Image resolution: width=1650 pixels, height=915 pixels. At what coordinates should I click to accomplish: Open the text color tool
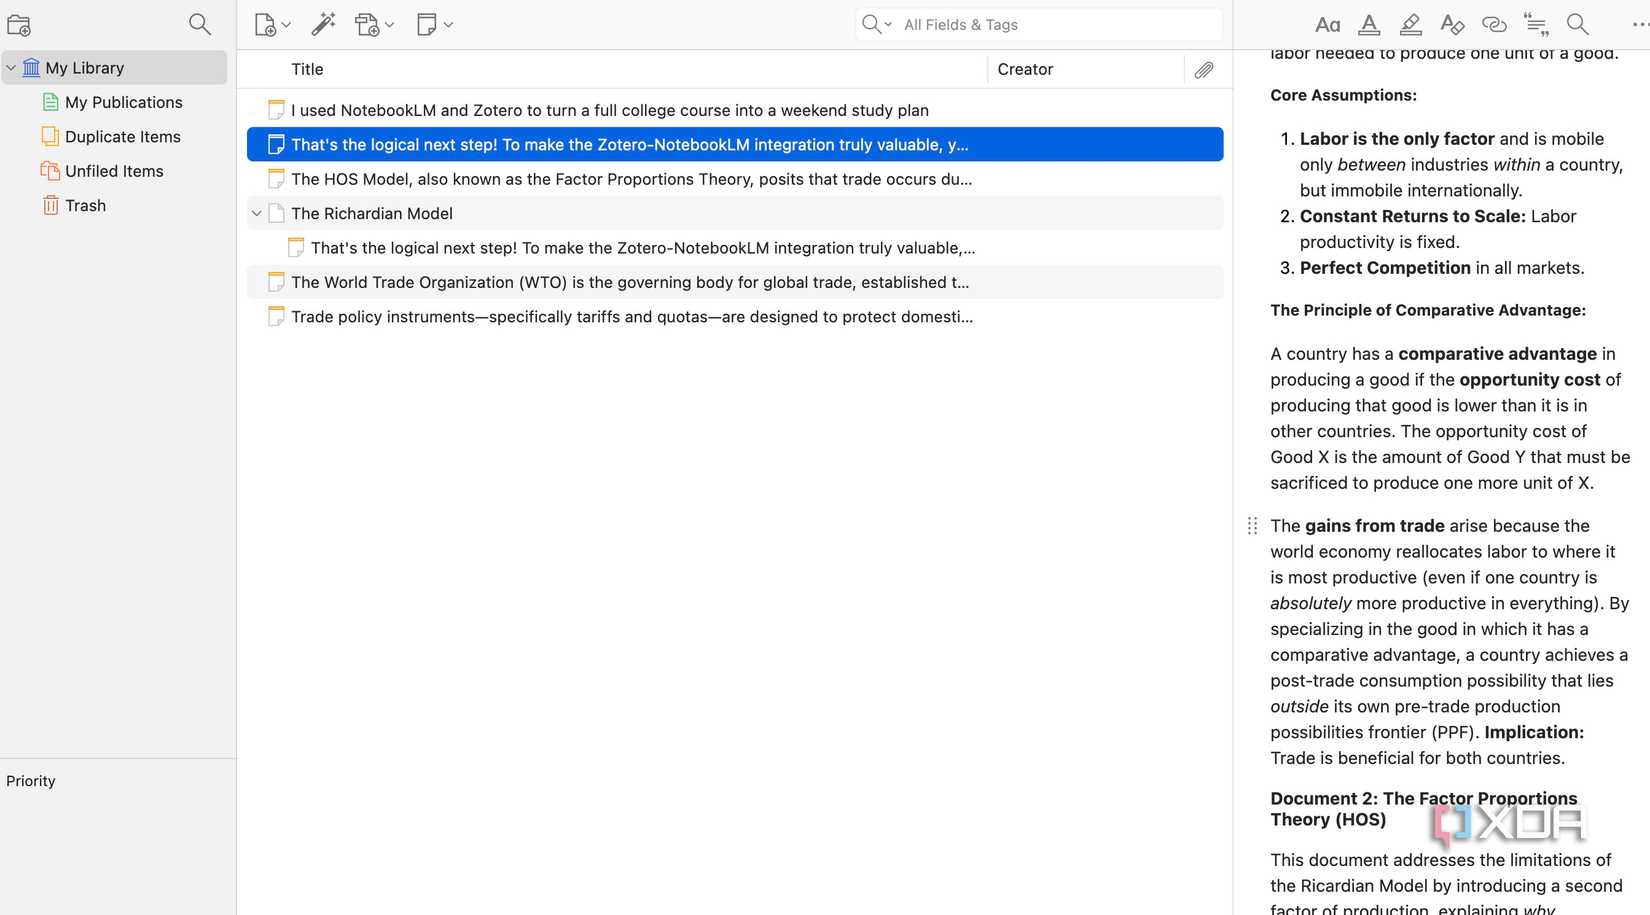[1369, 25]
